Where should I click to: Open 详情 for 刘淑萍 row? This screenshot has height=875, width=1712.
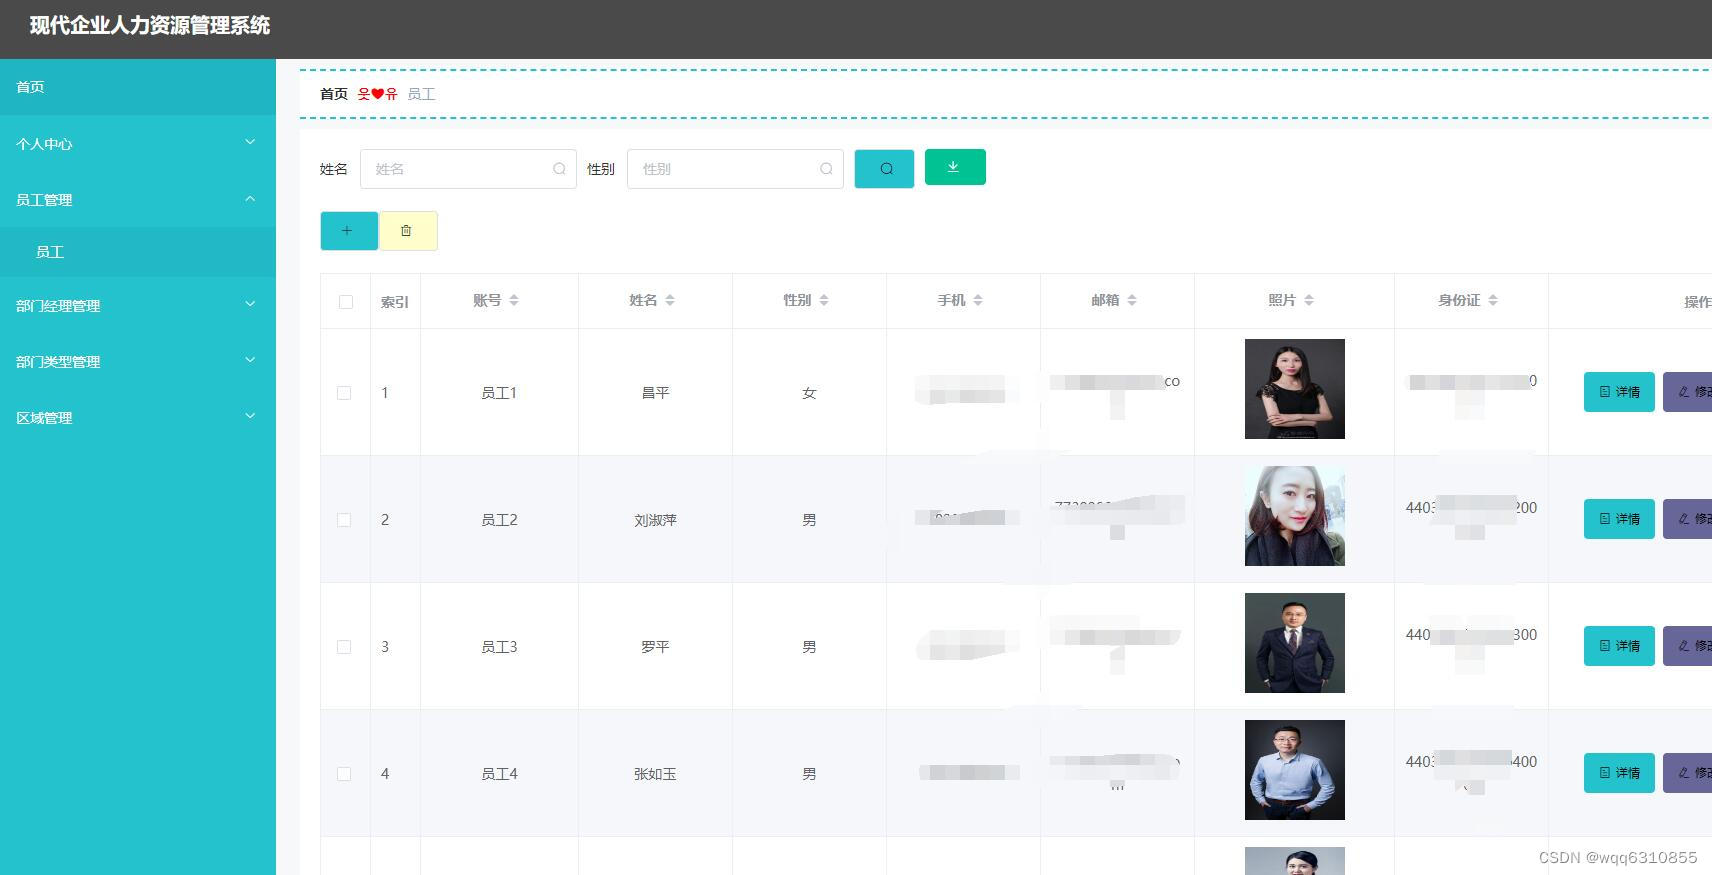click(1619, 519)
